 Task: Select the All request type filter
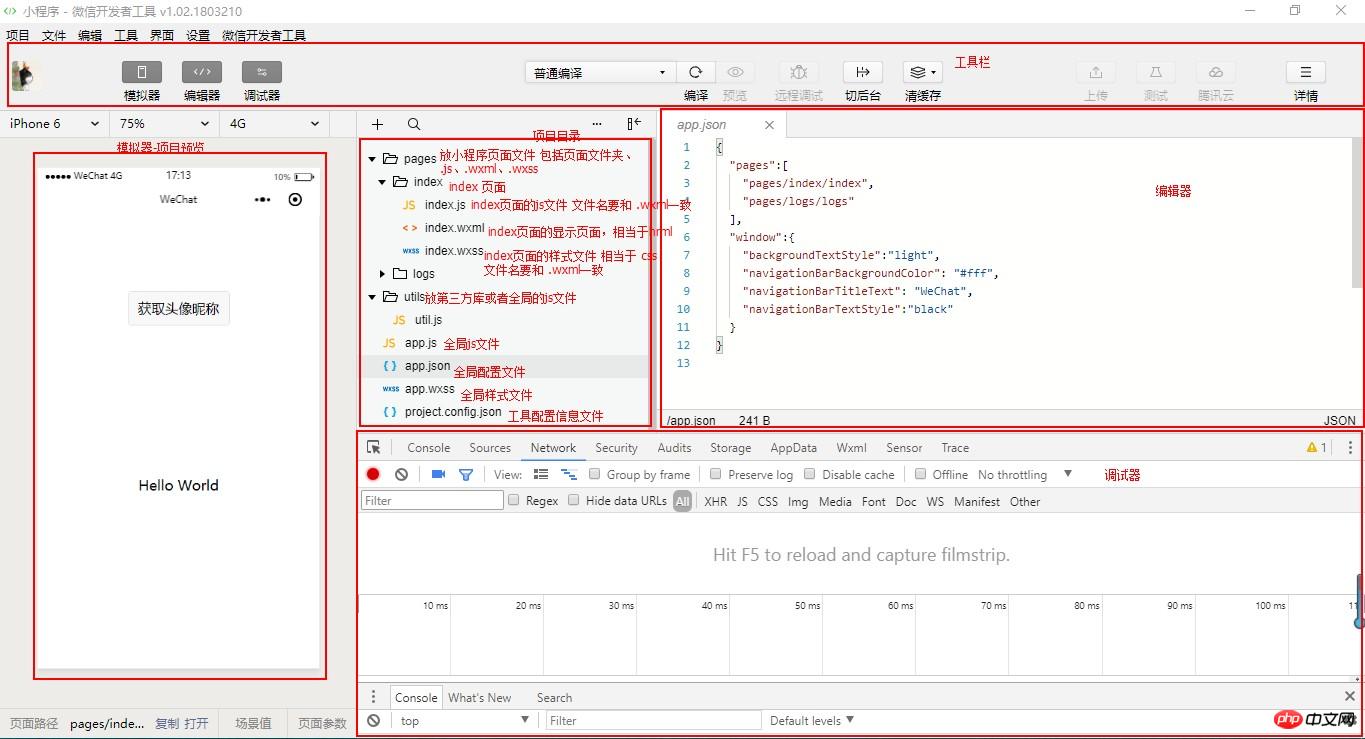682,501
